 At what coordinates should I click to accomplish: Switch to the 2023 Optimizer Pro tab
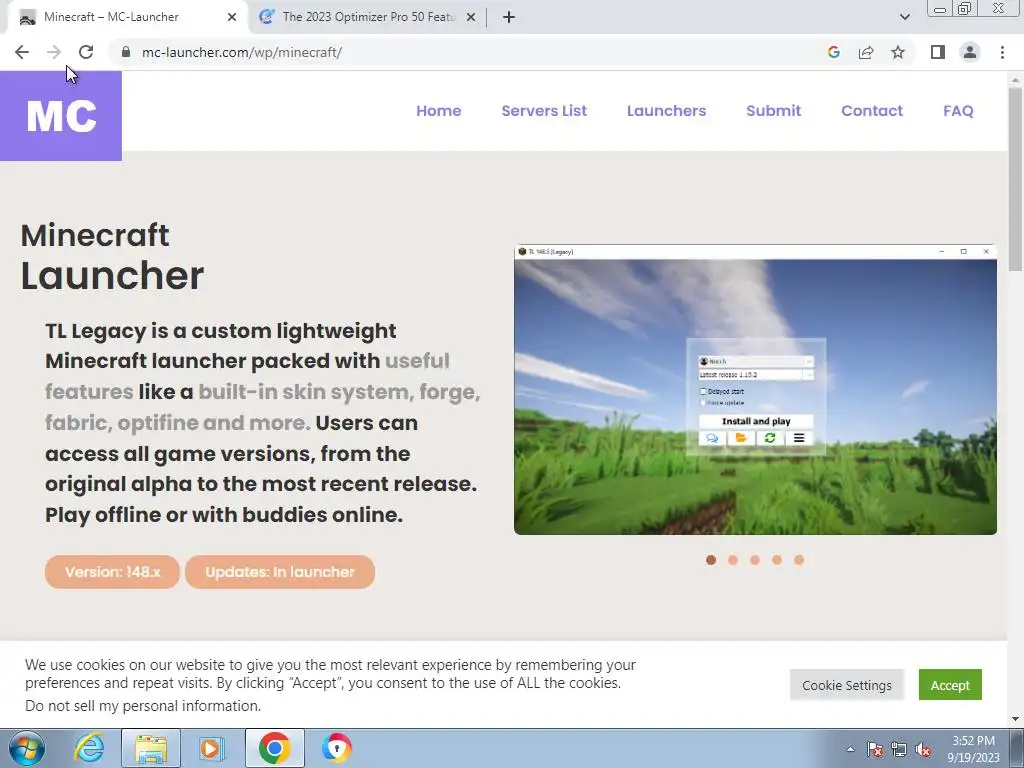tap(368, 17)
